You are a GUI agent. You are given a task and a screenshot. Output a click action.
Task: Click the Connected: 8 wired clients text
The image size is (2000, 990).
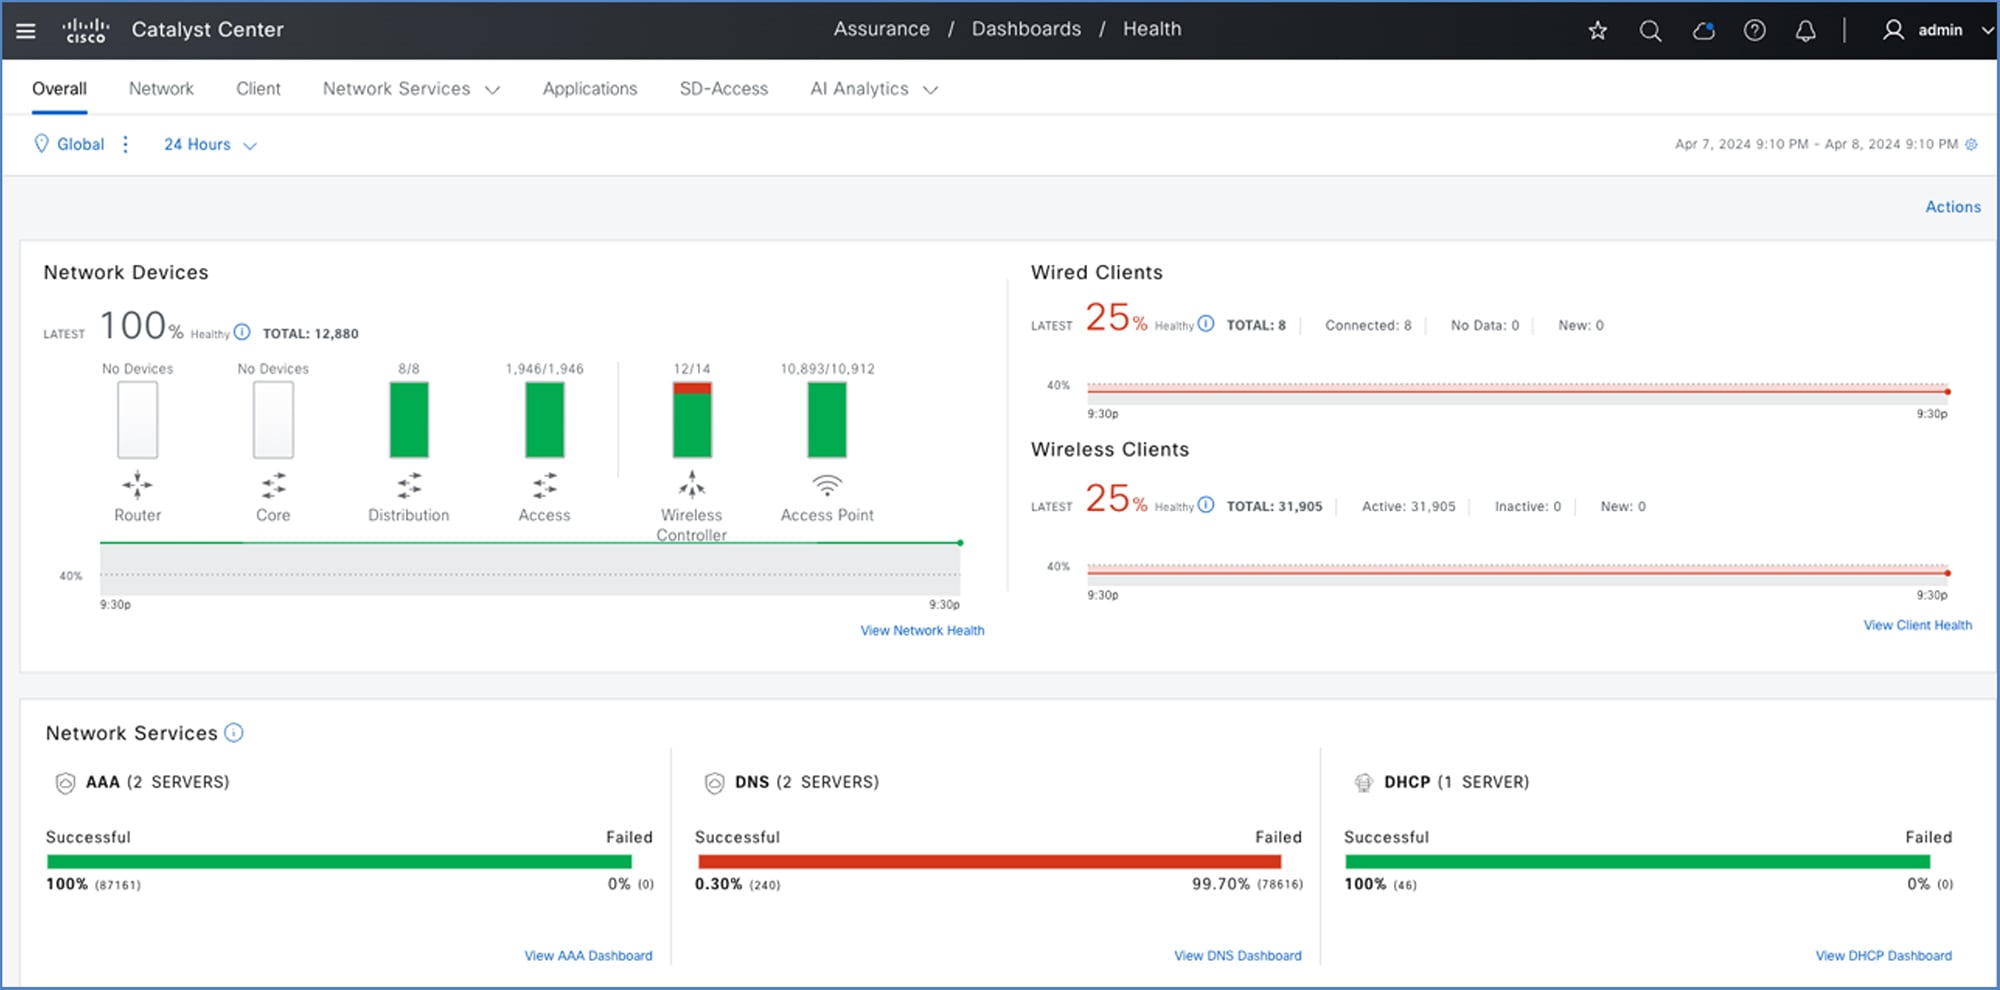(x=1368, y=325)
